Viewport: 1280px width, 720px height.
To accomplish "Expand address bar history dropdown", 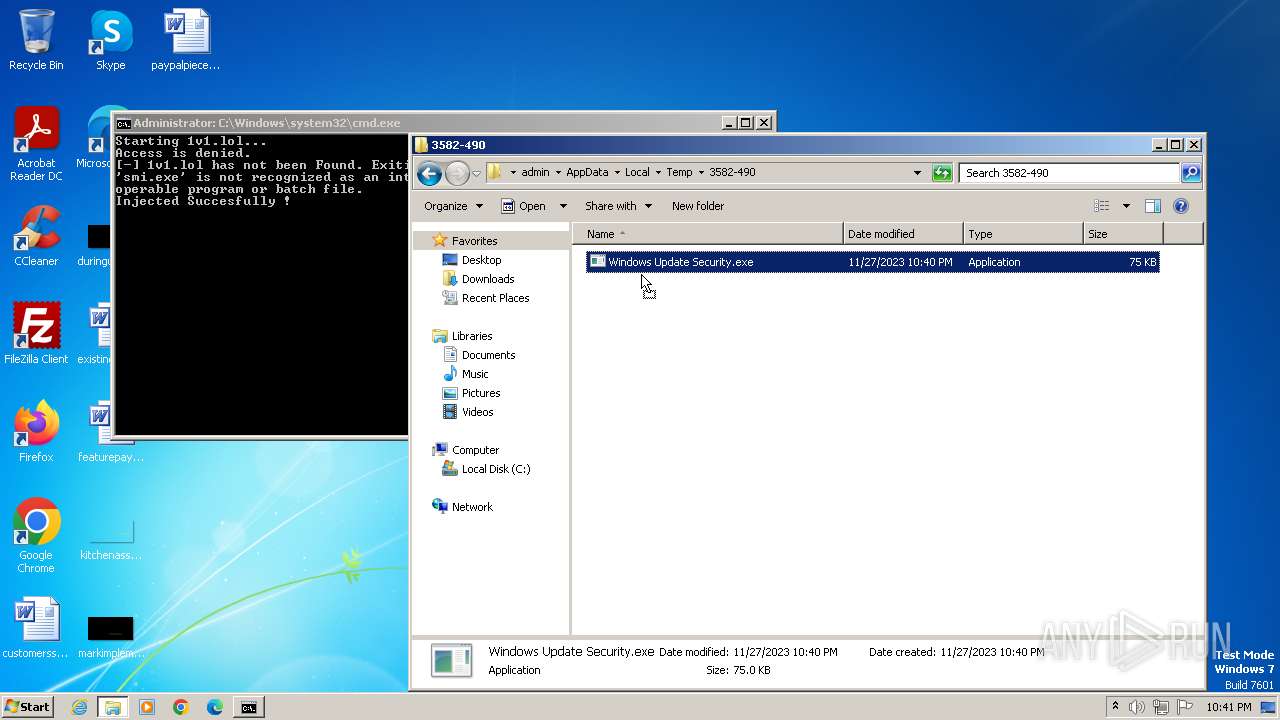I will pos(917,173).
